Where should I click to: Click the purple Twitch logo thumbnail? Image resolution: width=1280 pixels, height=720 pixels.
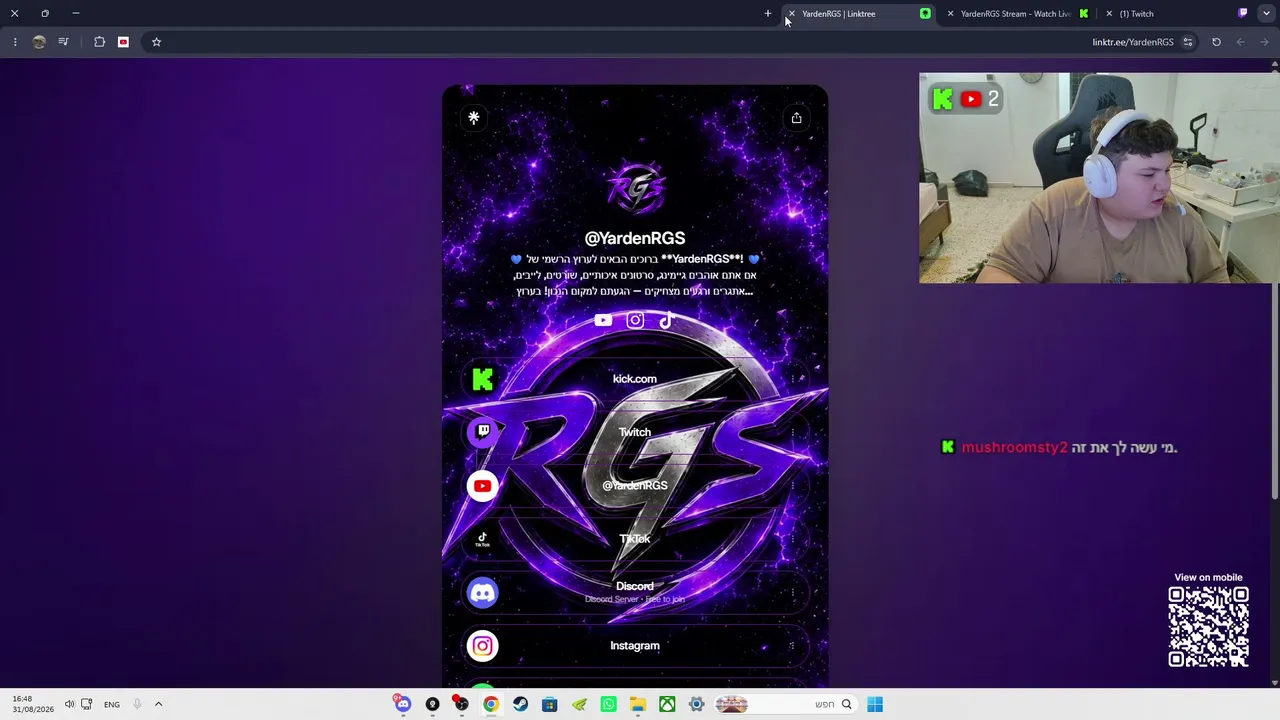[483, 432]
